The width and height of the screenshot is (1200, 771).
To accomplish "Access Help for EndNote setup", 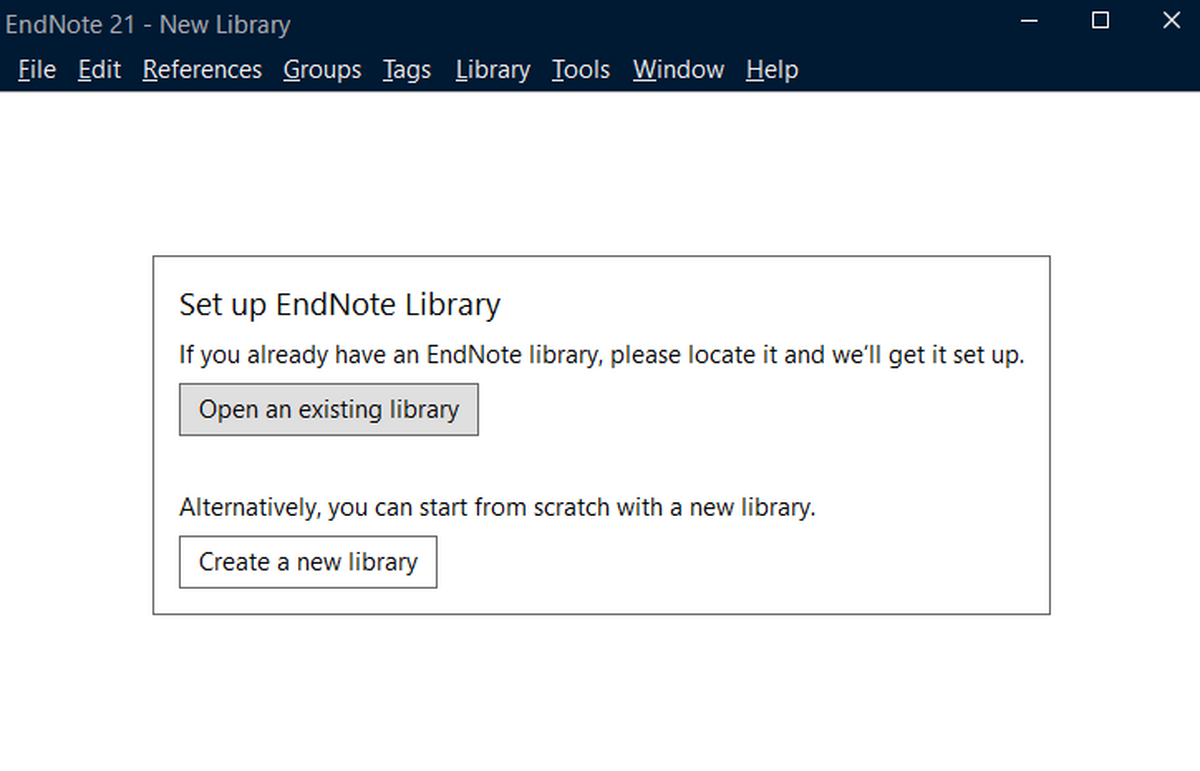I will [x=771, y=69].
